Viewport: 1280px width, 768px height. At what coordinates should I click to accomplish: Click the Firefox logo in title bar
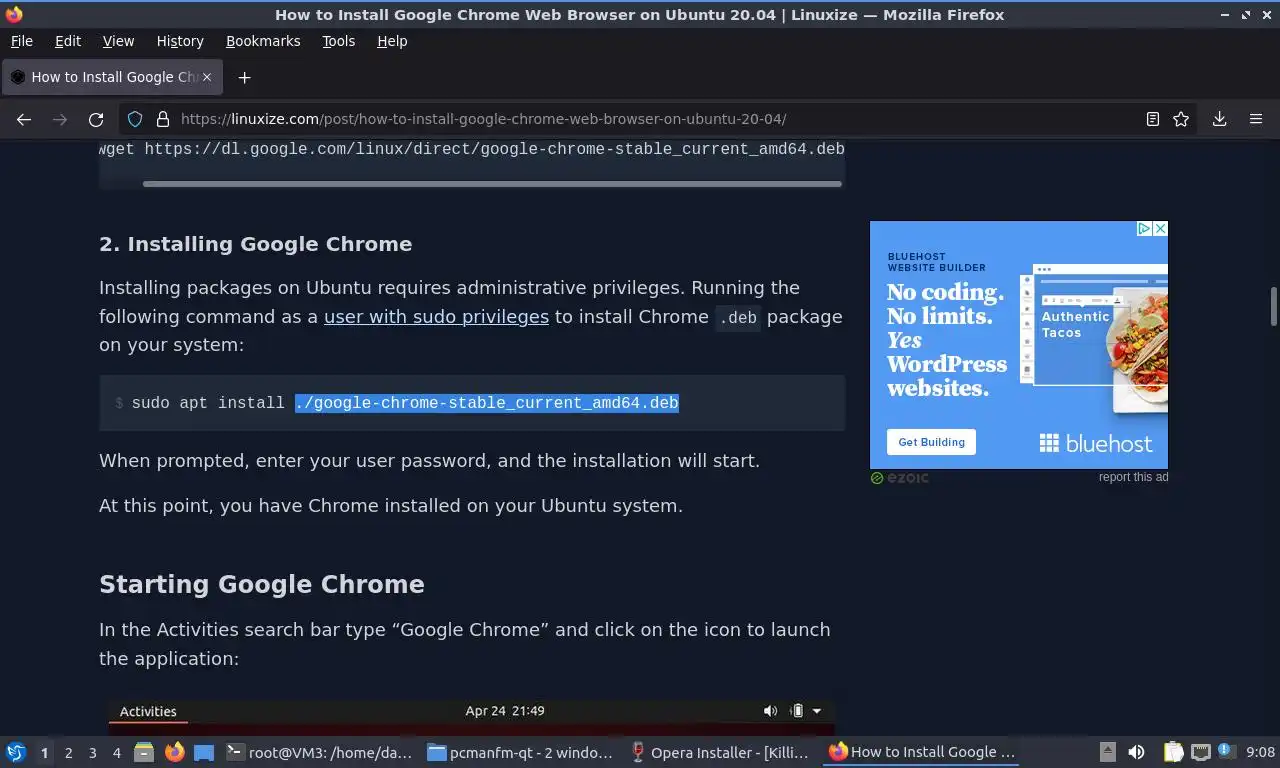pos(14,14)
